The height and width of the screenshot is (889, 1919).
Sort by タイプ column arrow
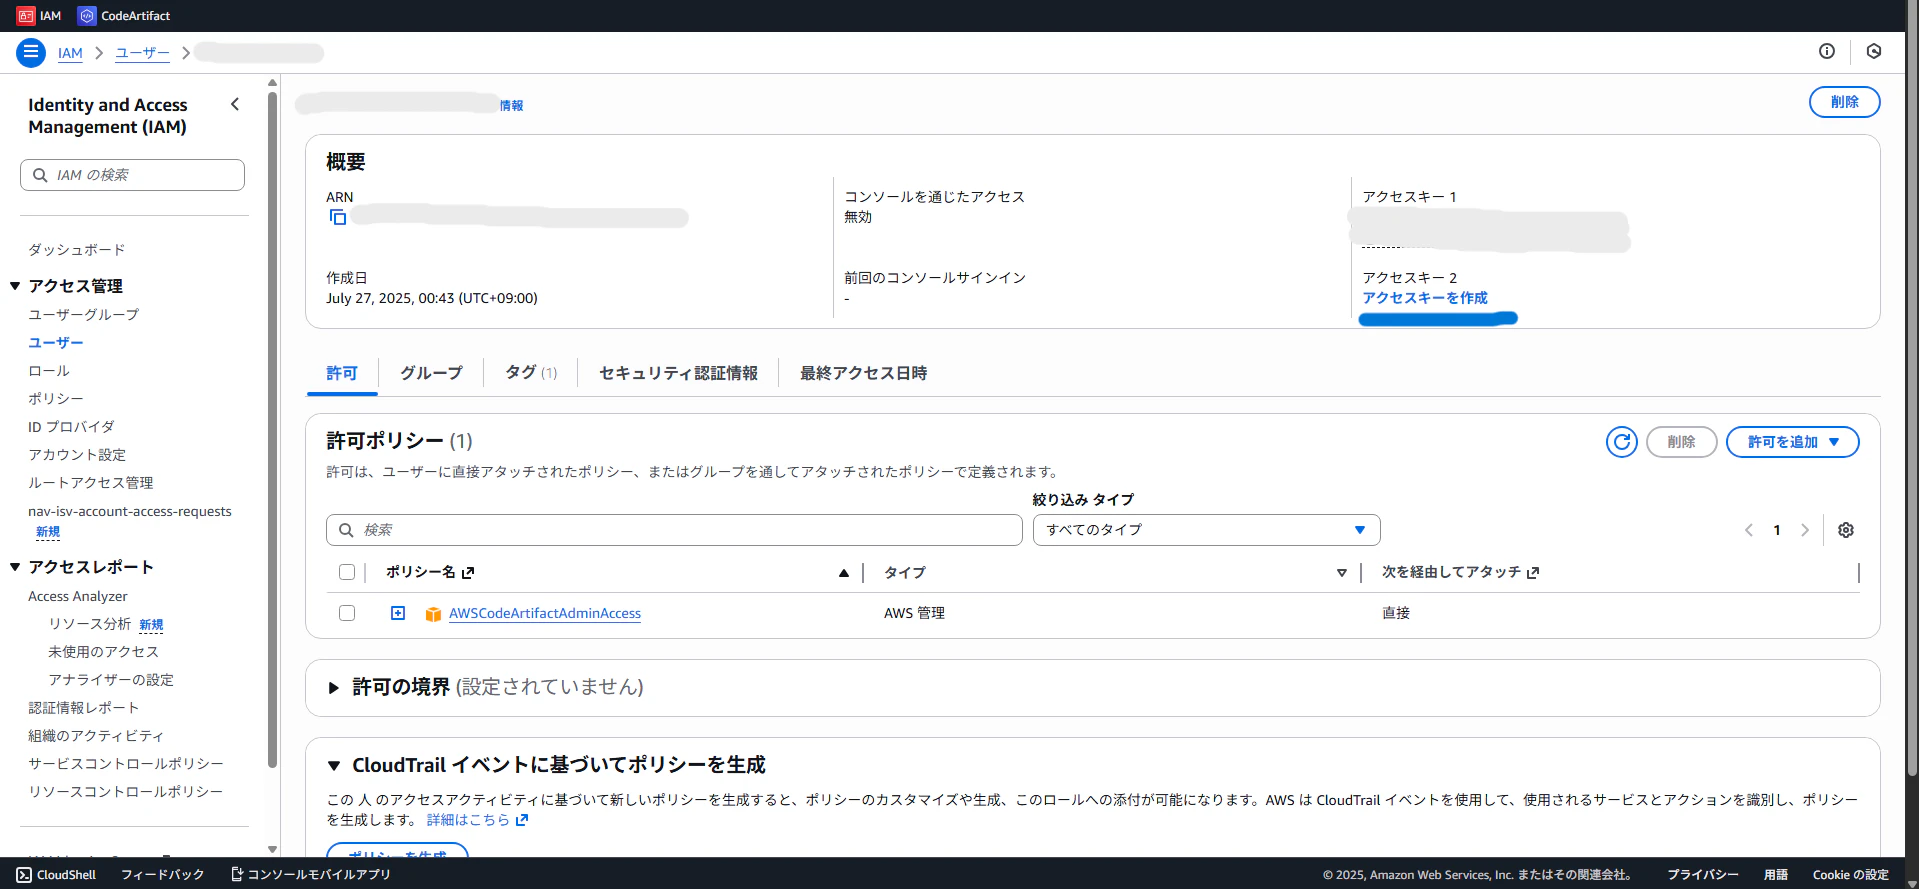tap(1342, 573)
